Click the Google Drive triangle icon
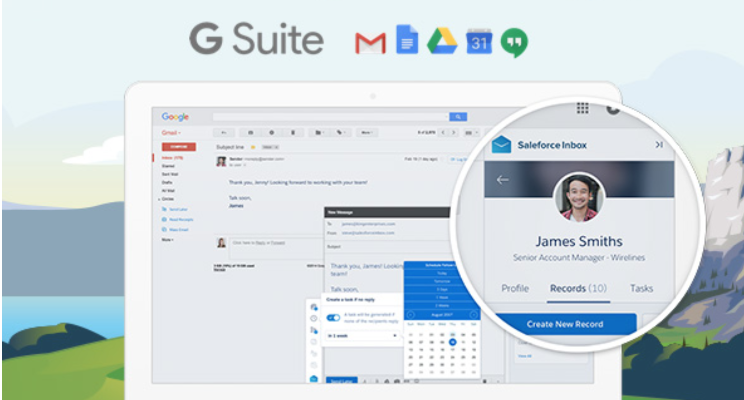The image size is (744, 400). pos(442,41)
